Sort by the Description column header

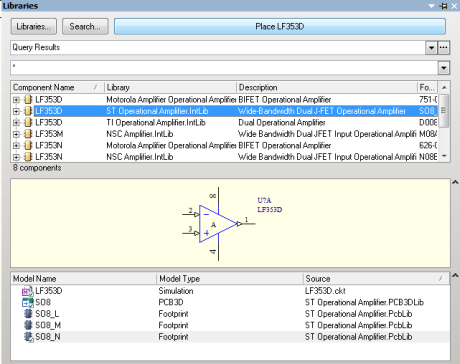(x=327, y=88)
